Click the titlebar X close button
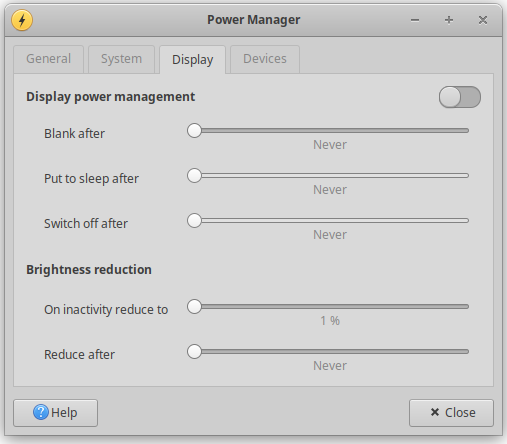 pyautogui.click(x=483, y=20)
